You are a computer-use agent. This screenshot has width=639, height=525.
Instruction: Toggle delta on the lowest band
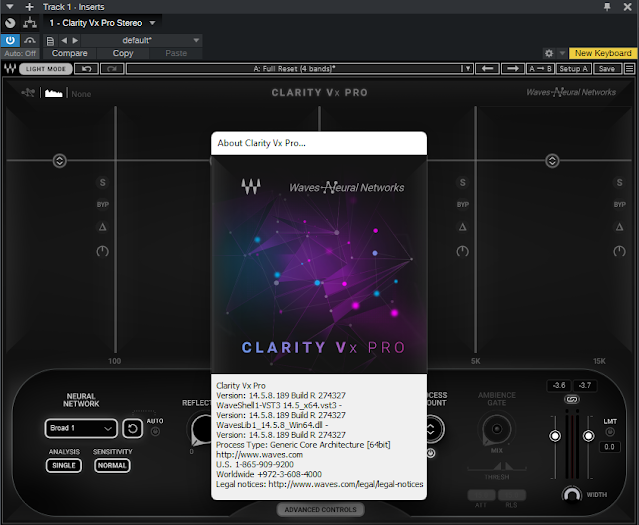tap(103, 227)
